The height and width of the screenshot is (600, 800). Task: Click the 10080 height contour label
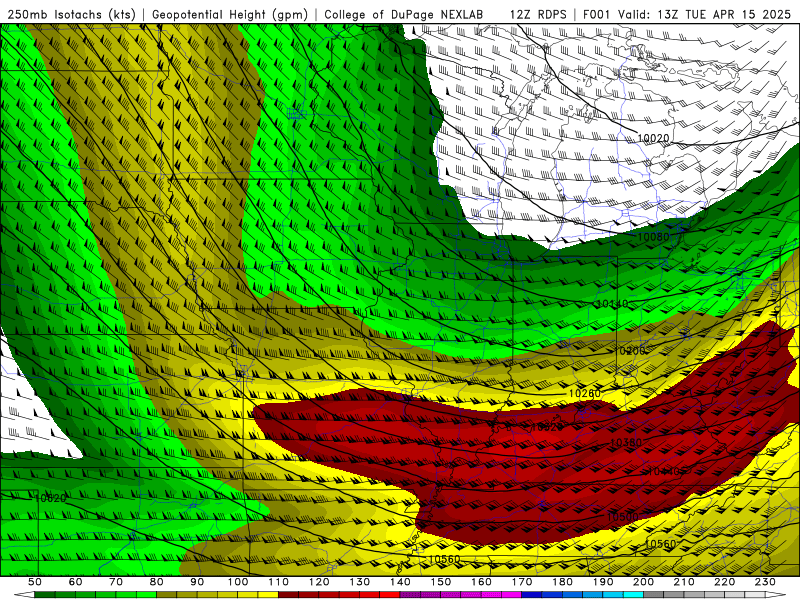(x=653, y=237)
